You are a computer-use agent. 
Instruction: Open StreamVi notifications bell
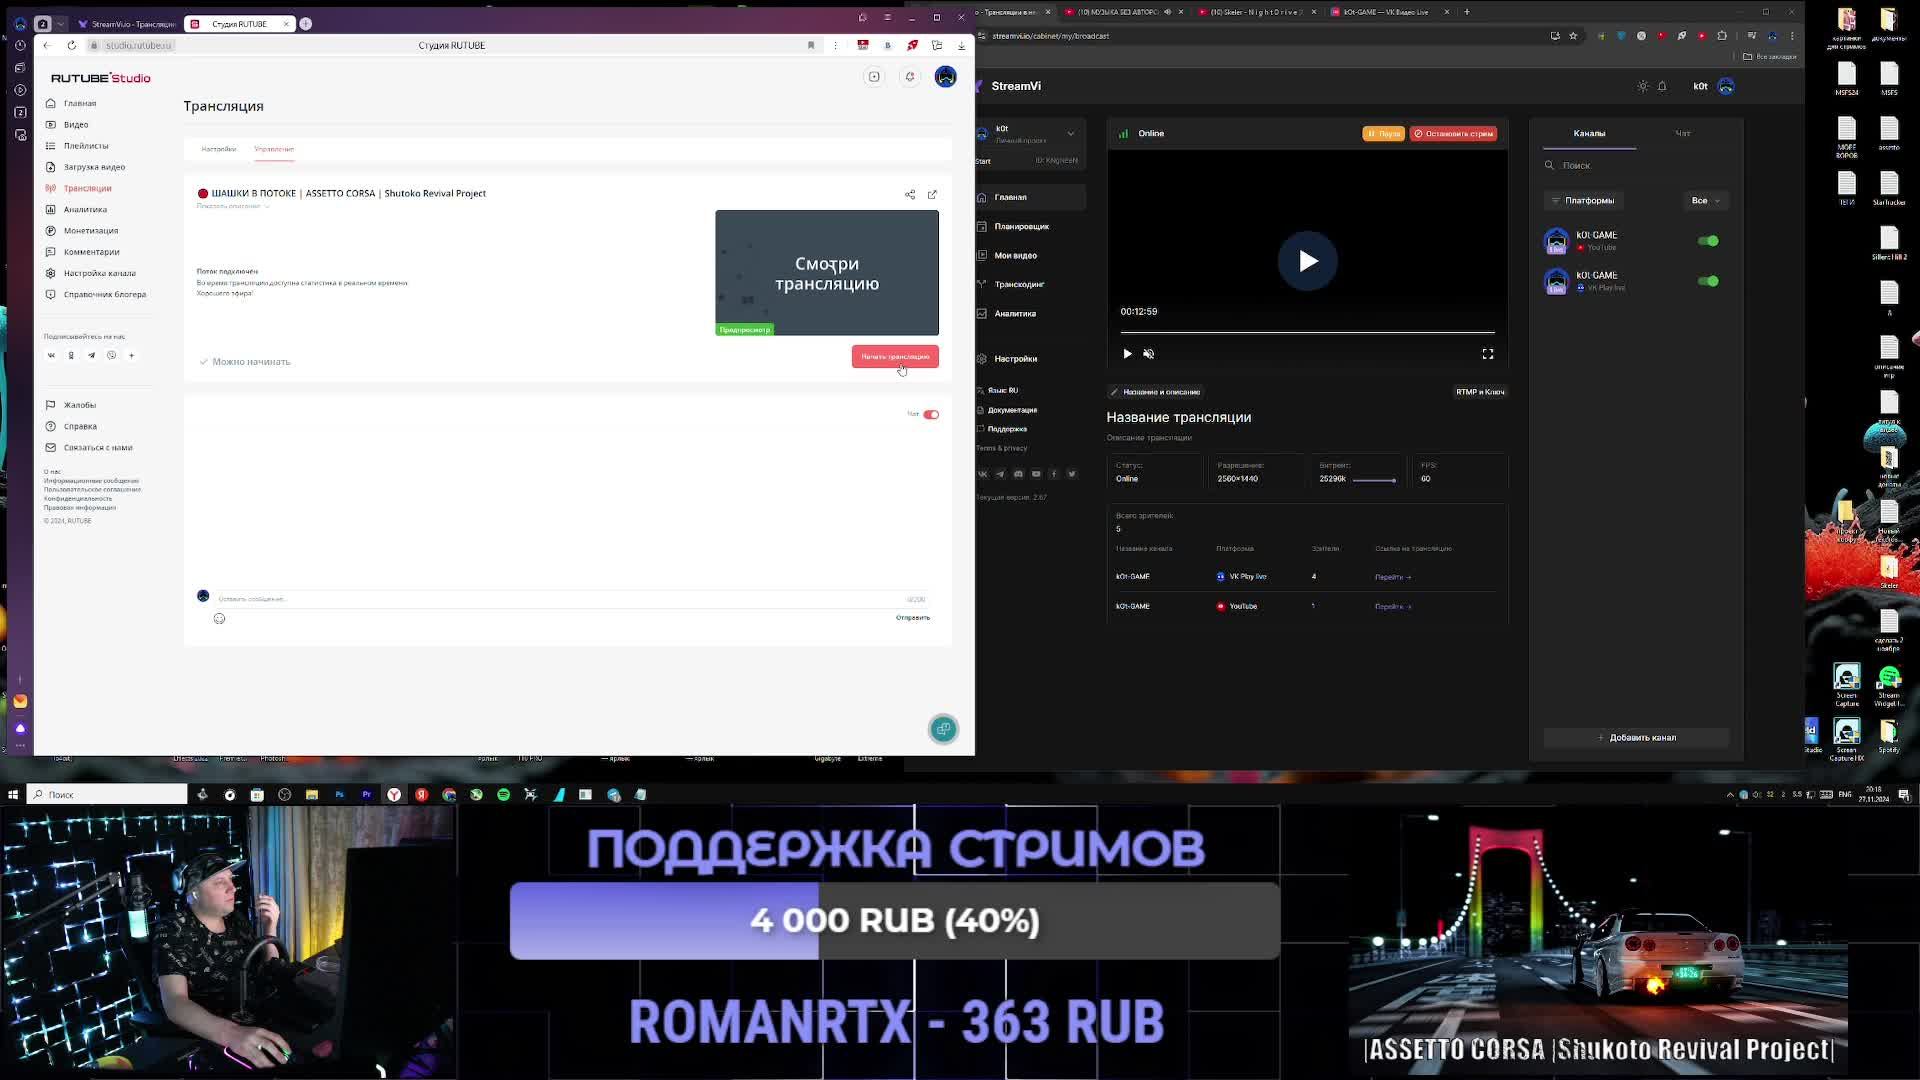point(1662,86)
